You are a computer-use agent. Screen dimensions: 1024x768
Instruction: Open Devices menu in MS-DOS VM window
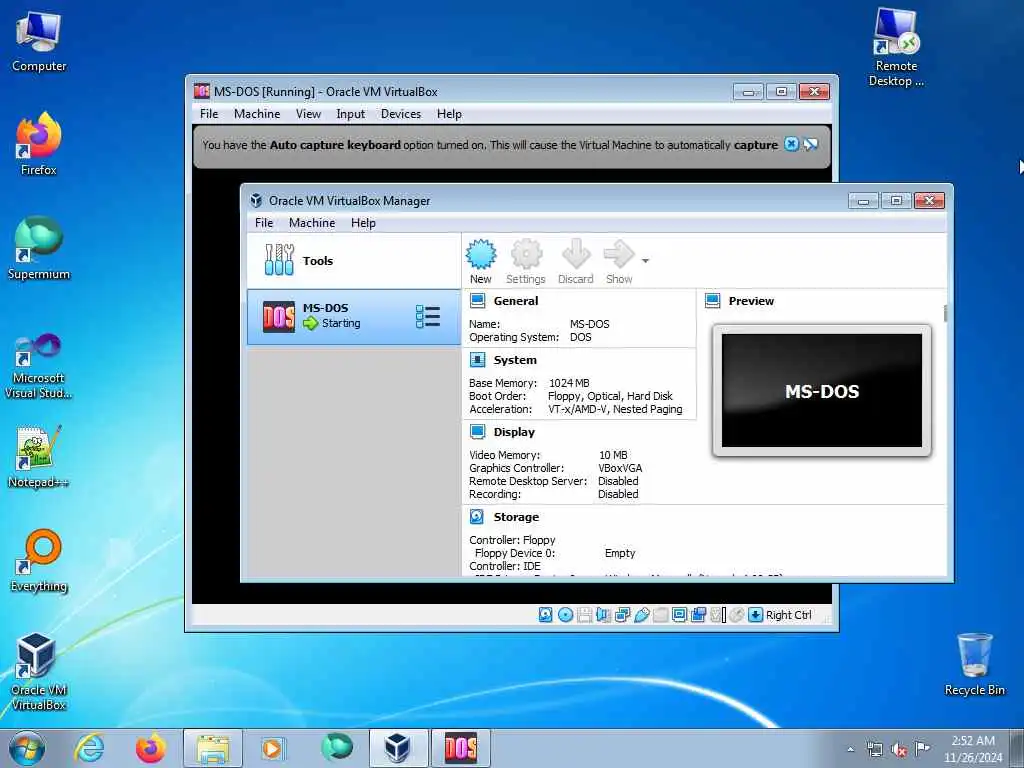(401, 114)
